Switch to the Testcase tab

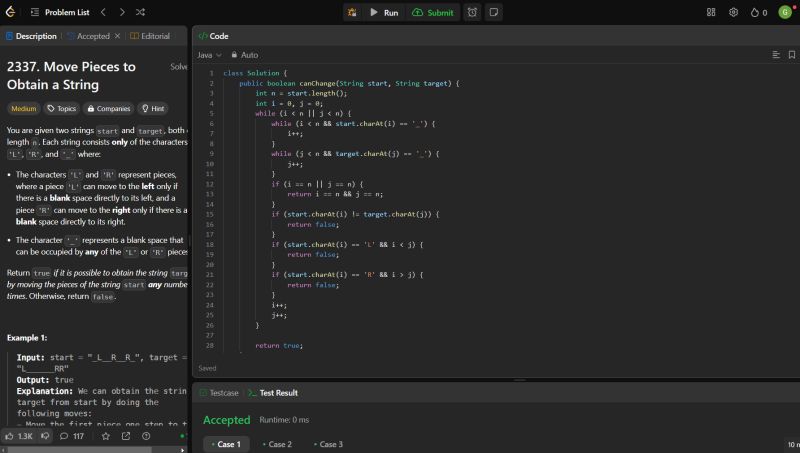coord(219,393)
